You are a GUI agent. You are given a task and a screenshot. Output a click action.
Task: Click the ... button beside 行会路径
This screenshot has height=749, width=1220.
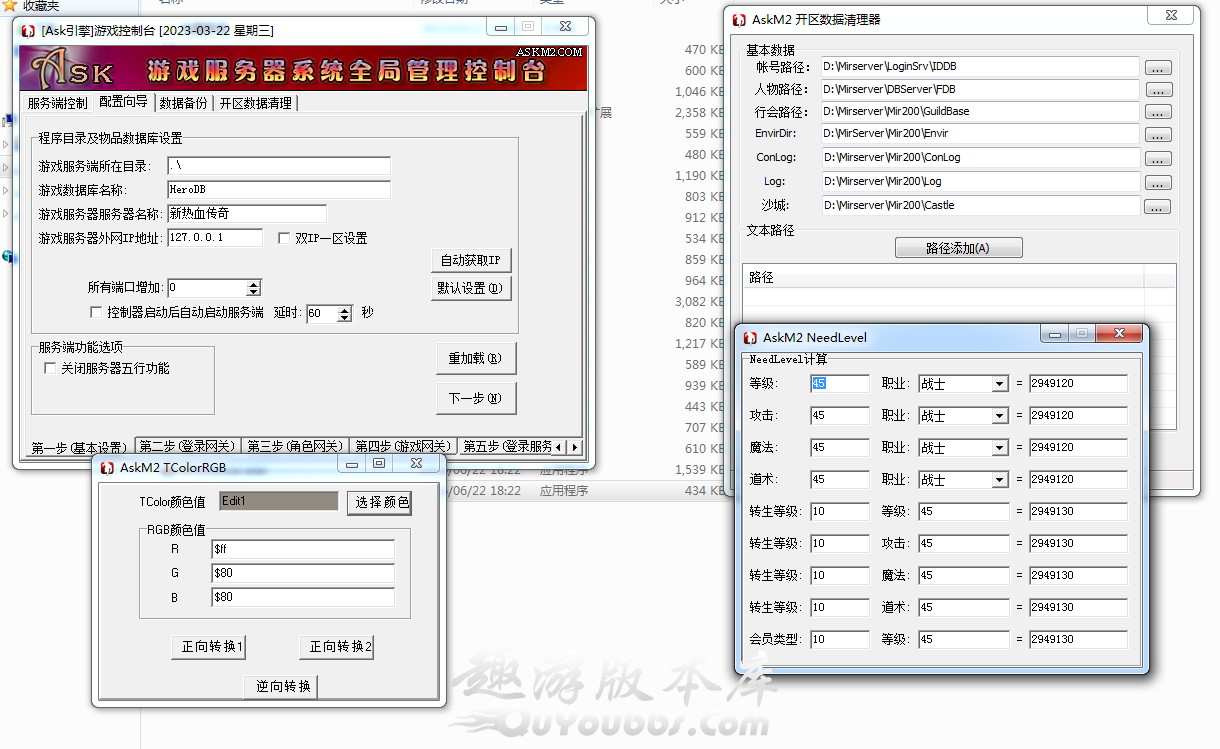click(1157, 113)
